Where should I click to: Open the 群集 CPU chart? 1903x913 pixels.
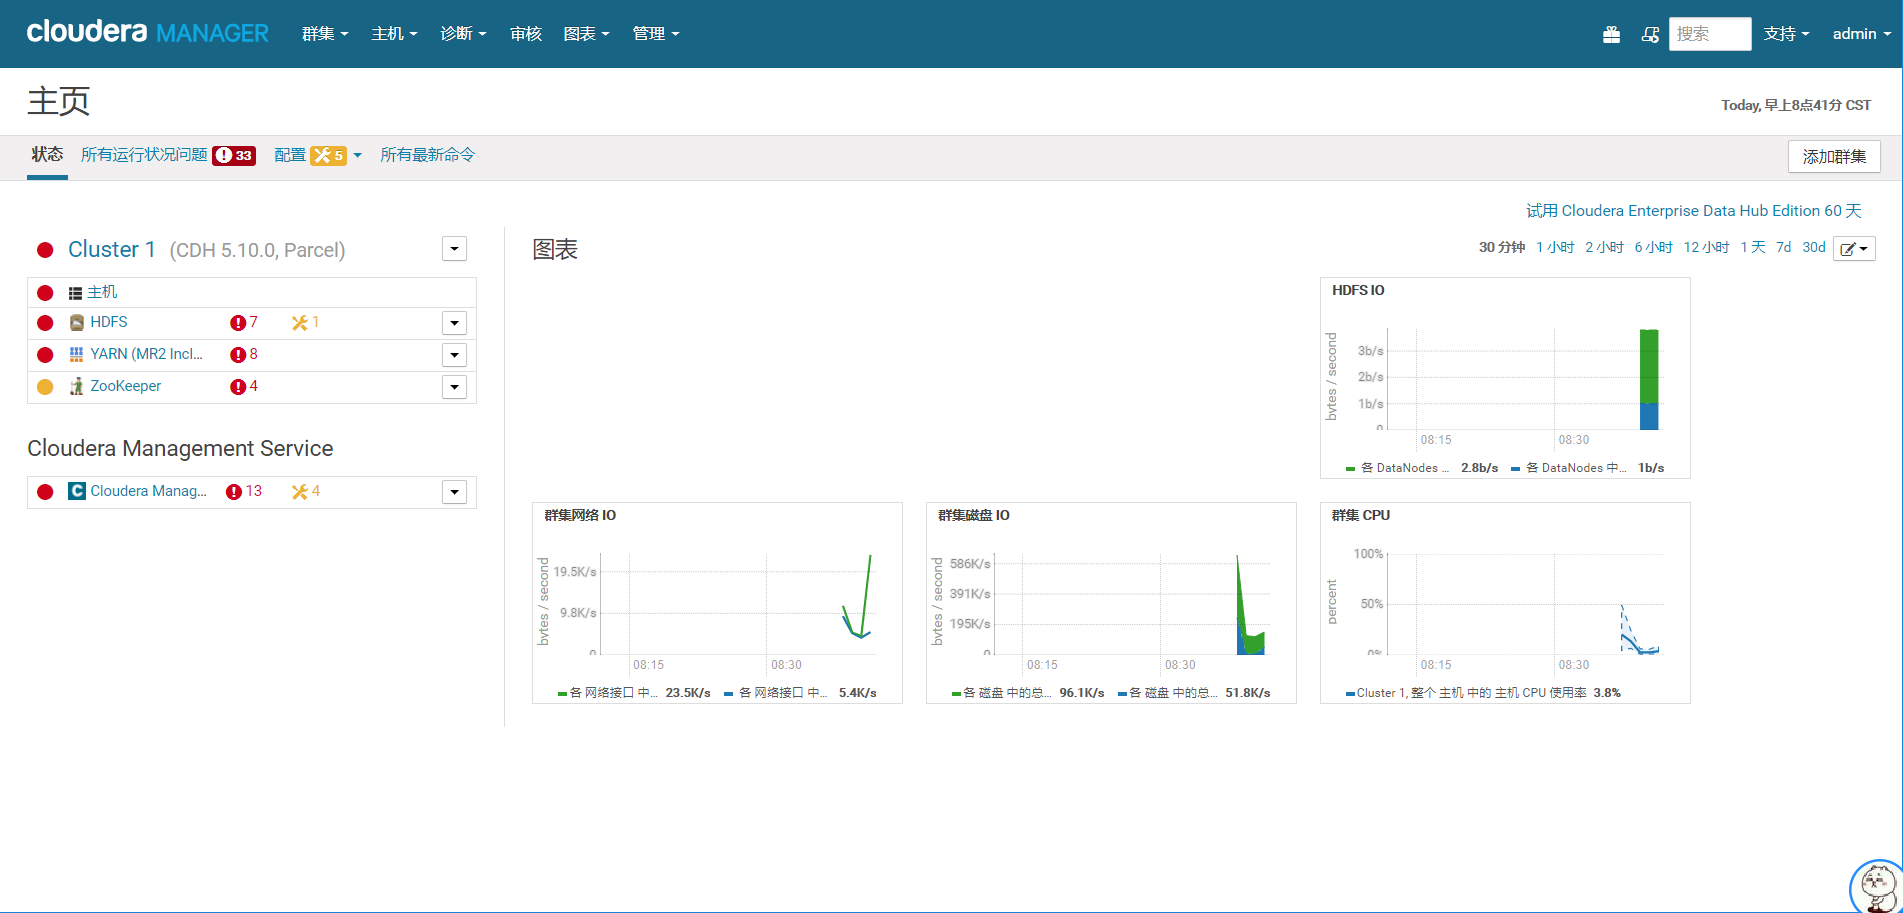pyautogui.click(x=1505, y=603)
